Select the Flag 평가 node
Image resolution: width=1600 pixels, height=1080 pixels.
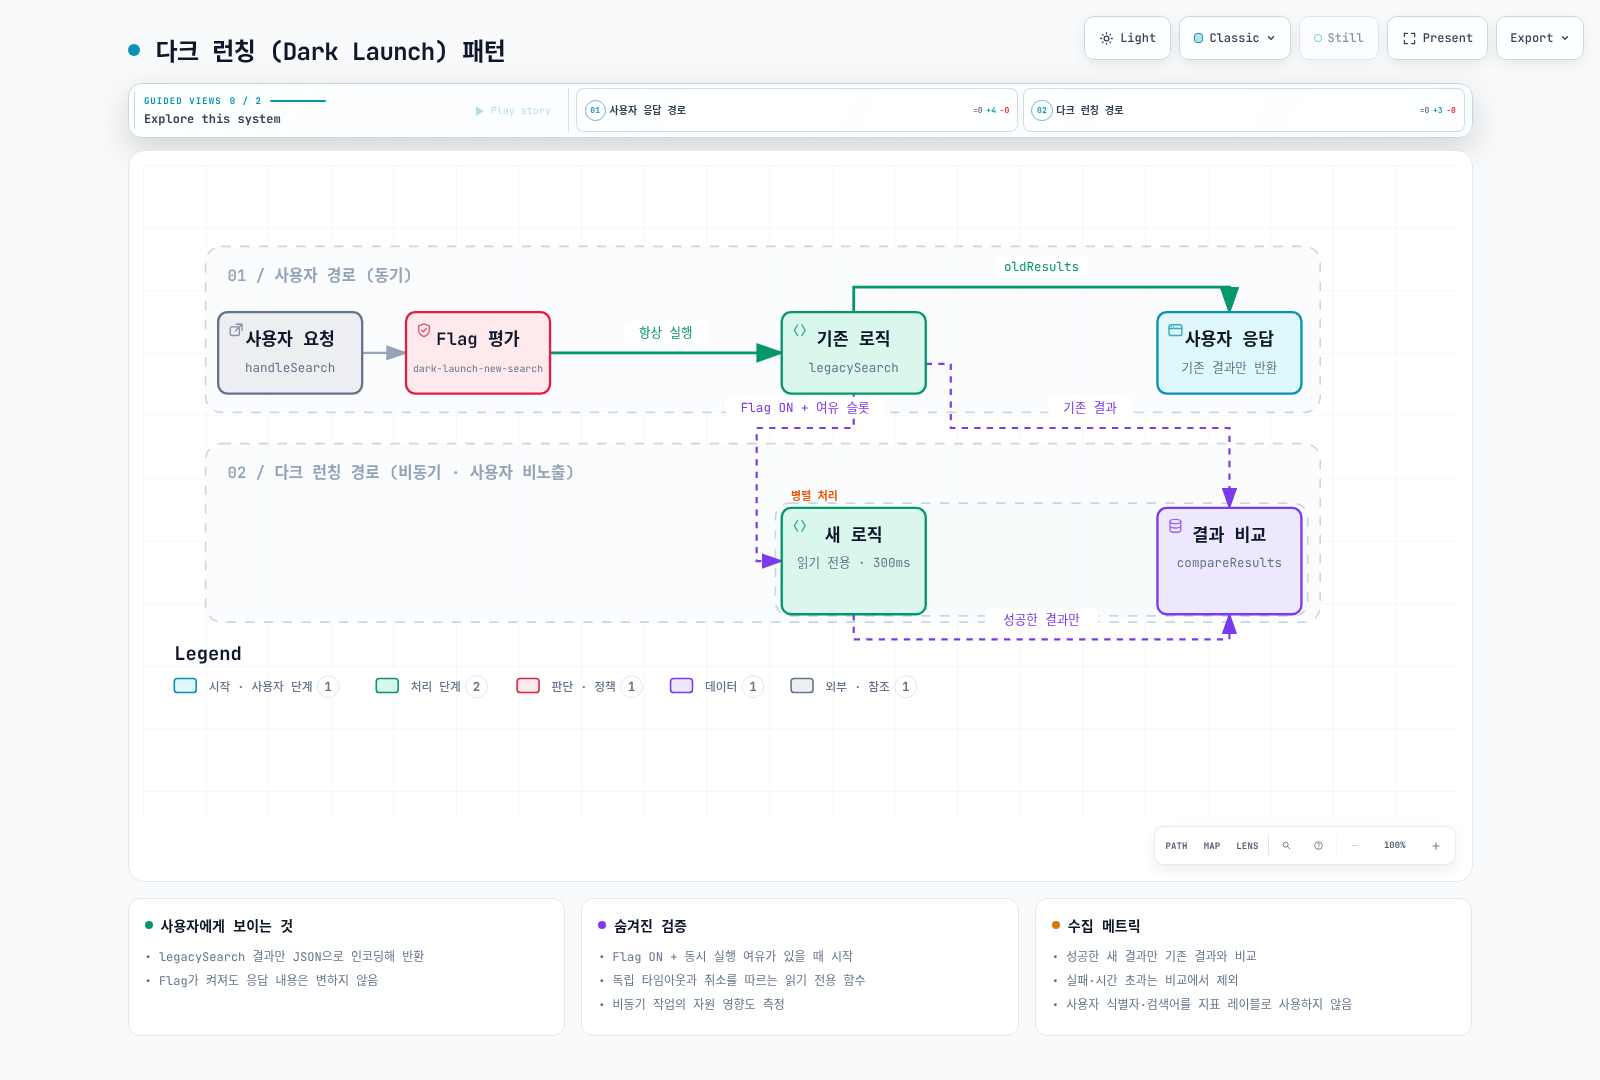point(478,353)
